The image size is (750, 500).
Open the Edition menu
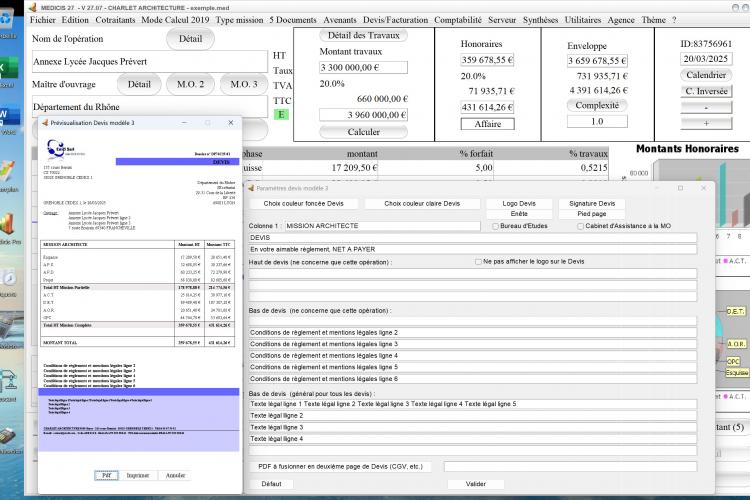[x=75, y=20]
